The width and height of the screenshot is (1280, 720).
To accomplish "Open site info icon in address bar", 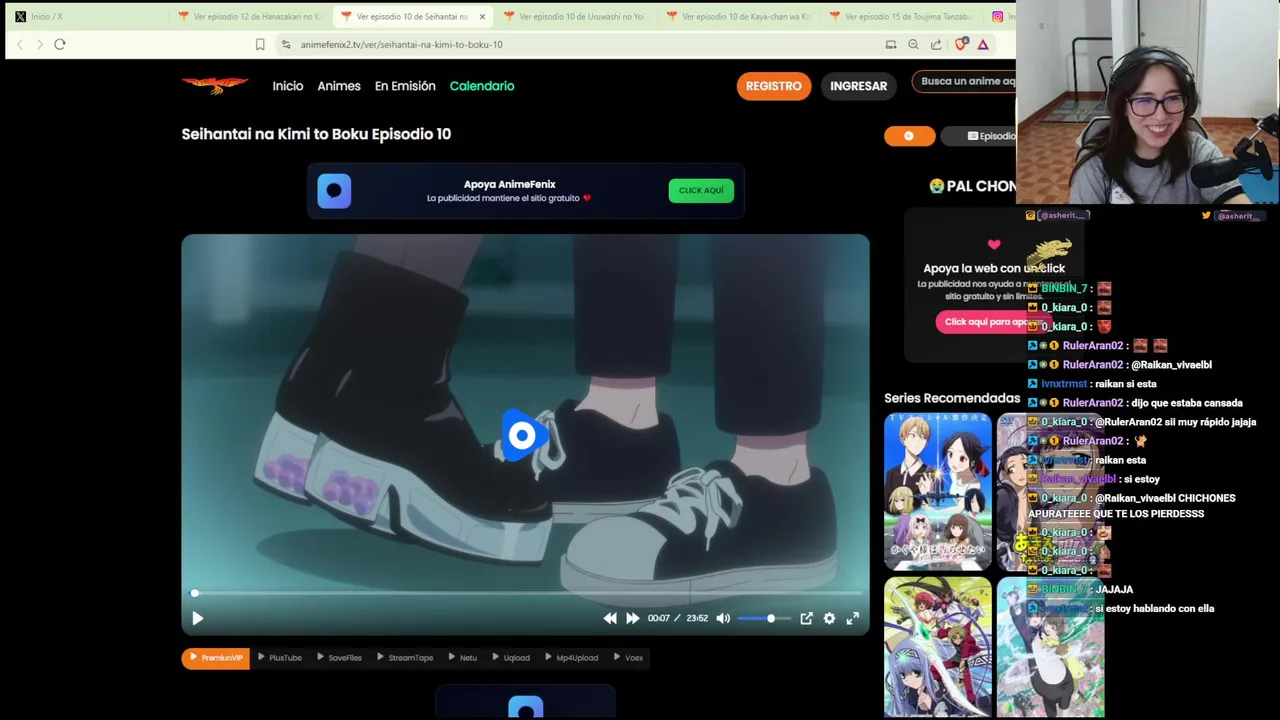I will pyautogui.click(x=286, y=44).
